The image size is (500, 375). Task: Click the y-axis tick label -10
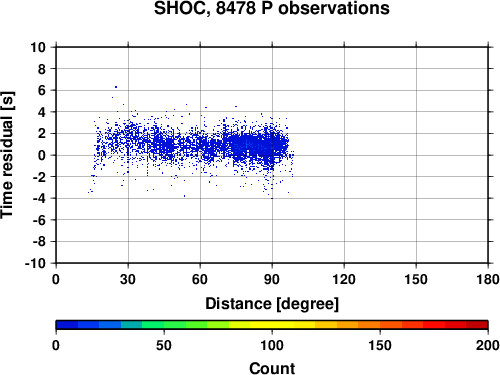coord(35,263)
